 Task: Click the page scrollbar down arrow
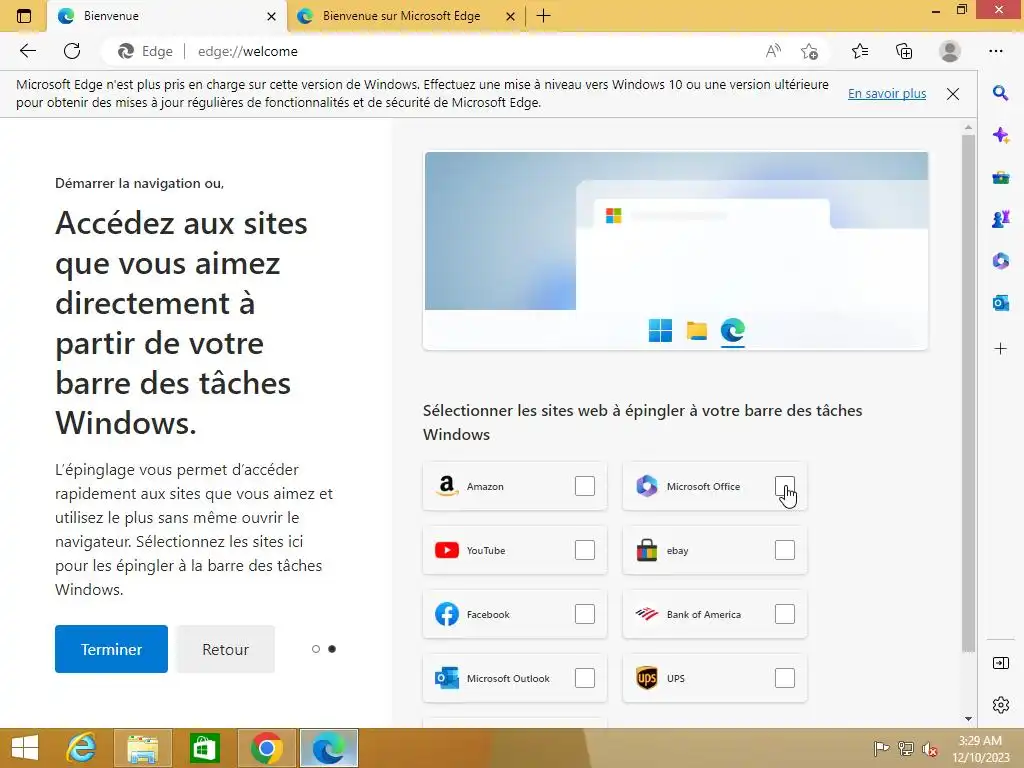pos(968,718)
